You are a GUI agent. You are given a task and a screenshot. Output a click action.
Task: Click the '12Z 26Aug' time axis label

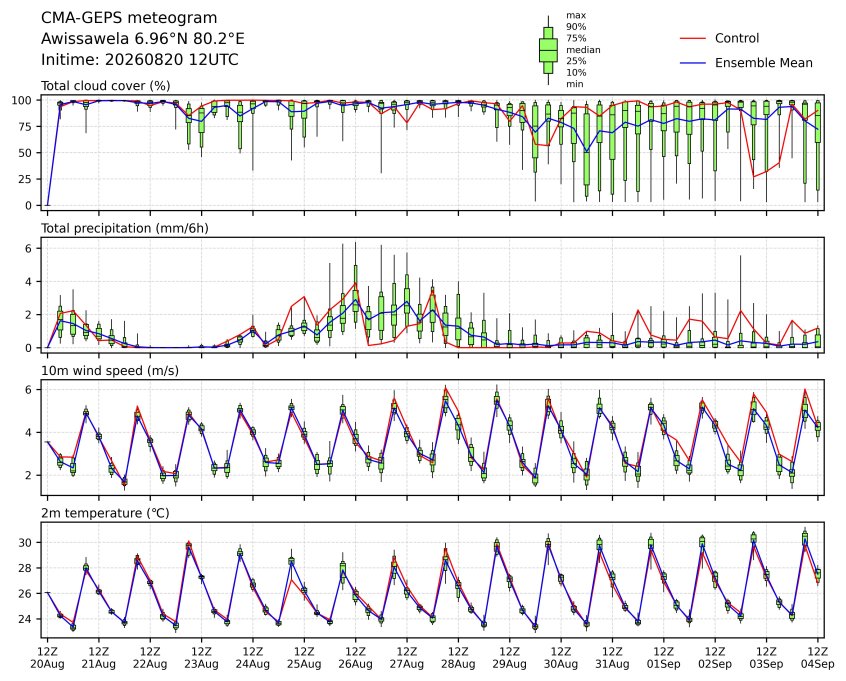pyautogui.click(x=356, y=658)
